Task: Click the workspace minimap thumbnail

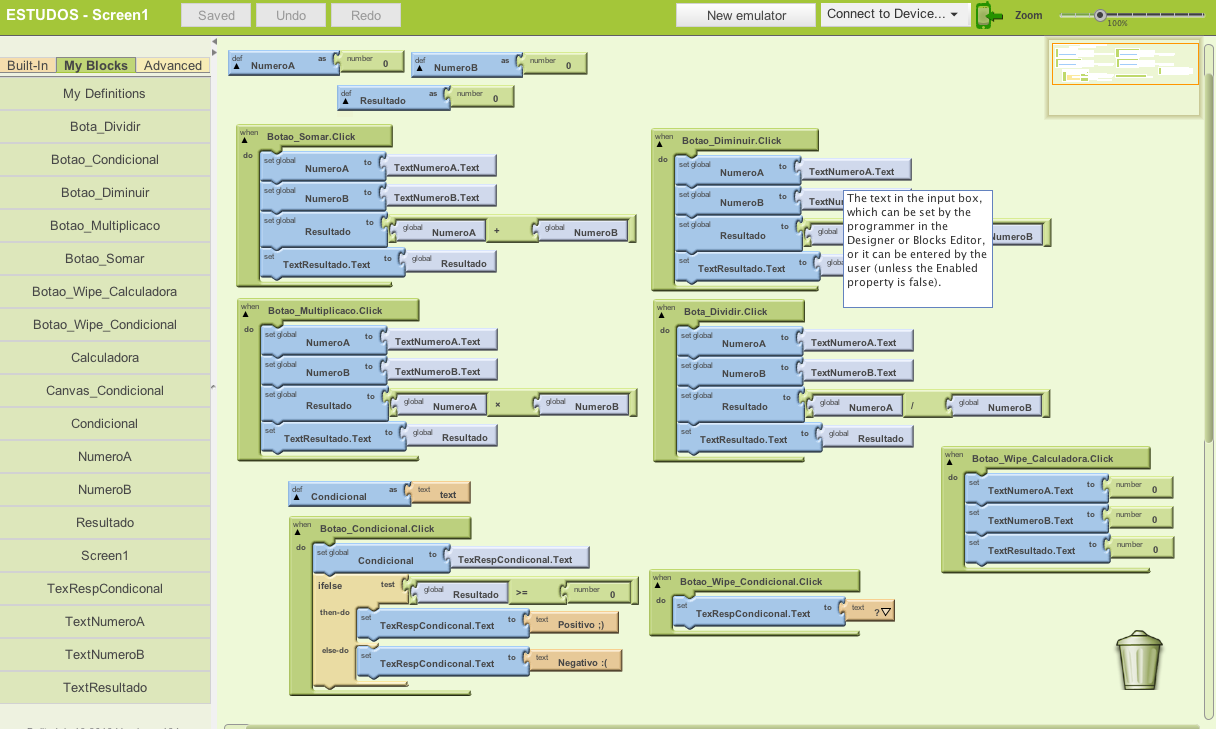Action: pyautogui.click(x=1125, y=64)
